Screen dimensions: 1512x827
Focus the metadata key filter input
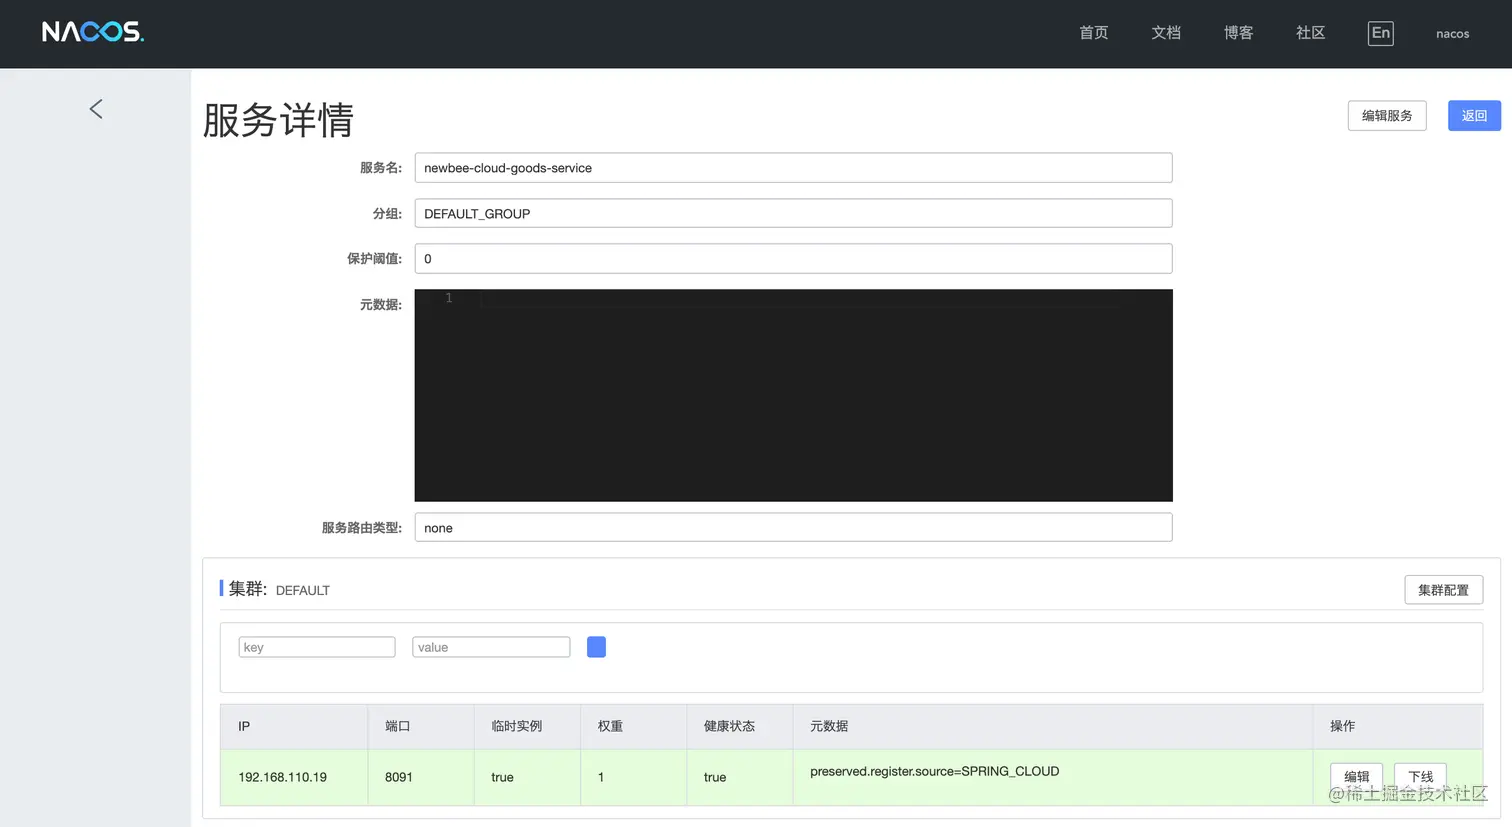pos(317,647)
